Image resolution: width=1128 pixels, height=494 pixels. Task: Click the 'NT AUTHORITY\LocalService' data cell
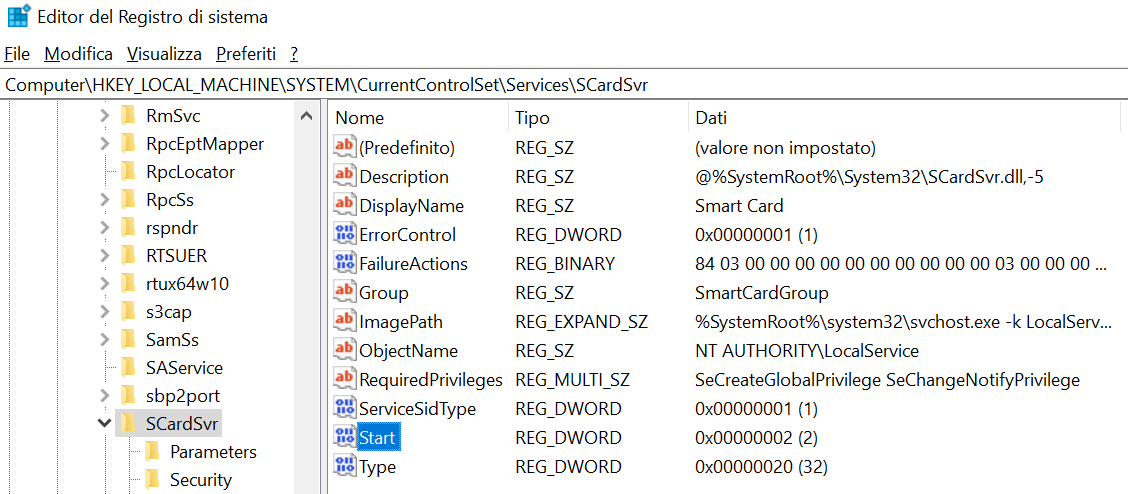pos(807,351)
